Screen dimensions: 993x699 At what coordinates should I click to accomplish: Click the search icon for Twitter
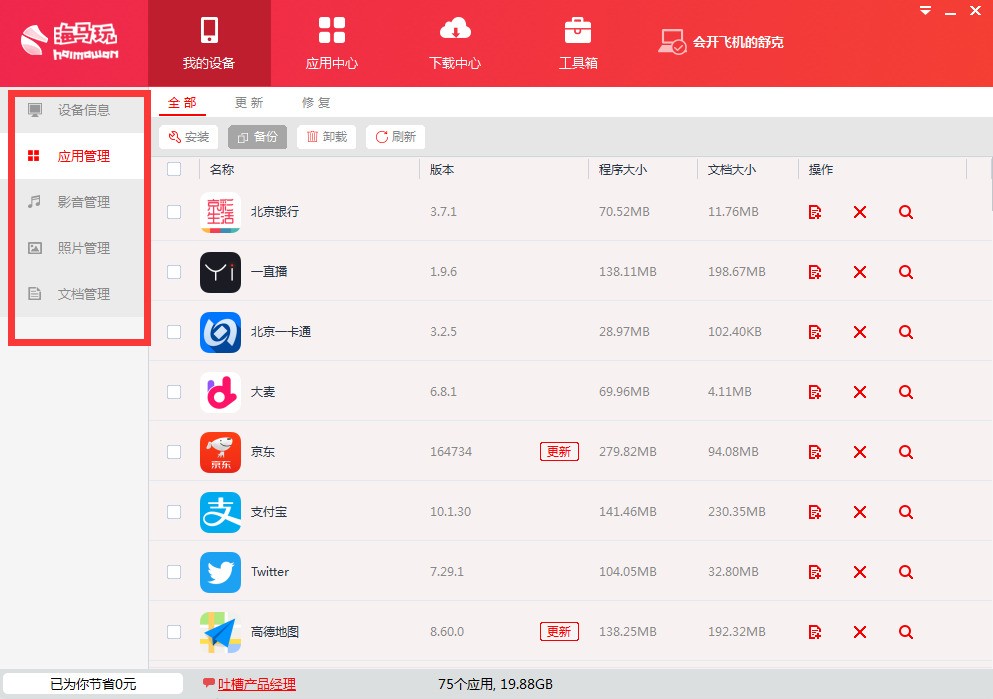tap(906, 572)
